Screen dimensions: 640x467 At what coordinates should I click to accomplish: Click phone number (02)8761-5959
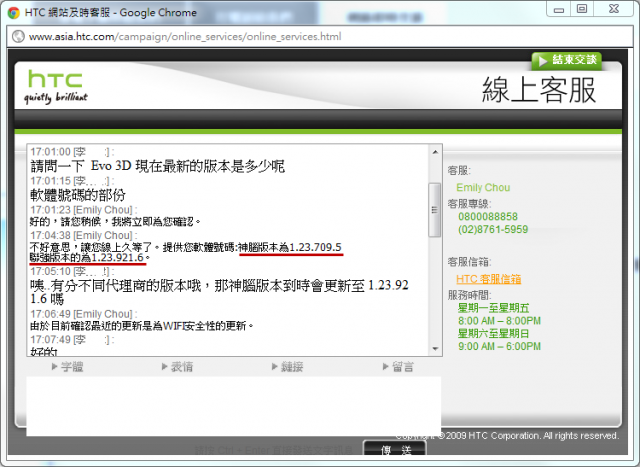[x=493, y=229]
